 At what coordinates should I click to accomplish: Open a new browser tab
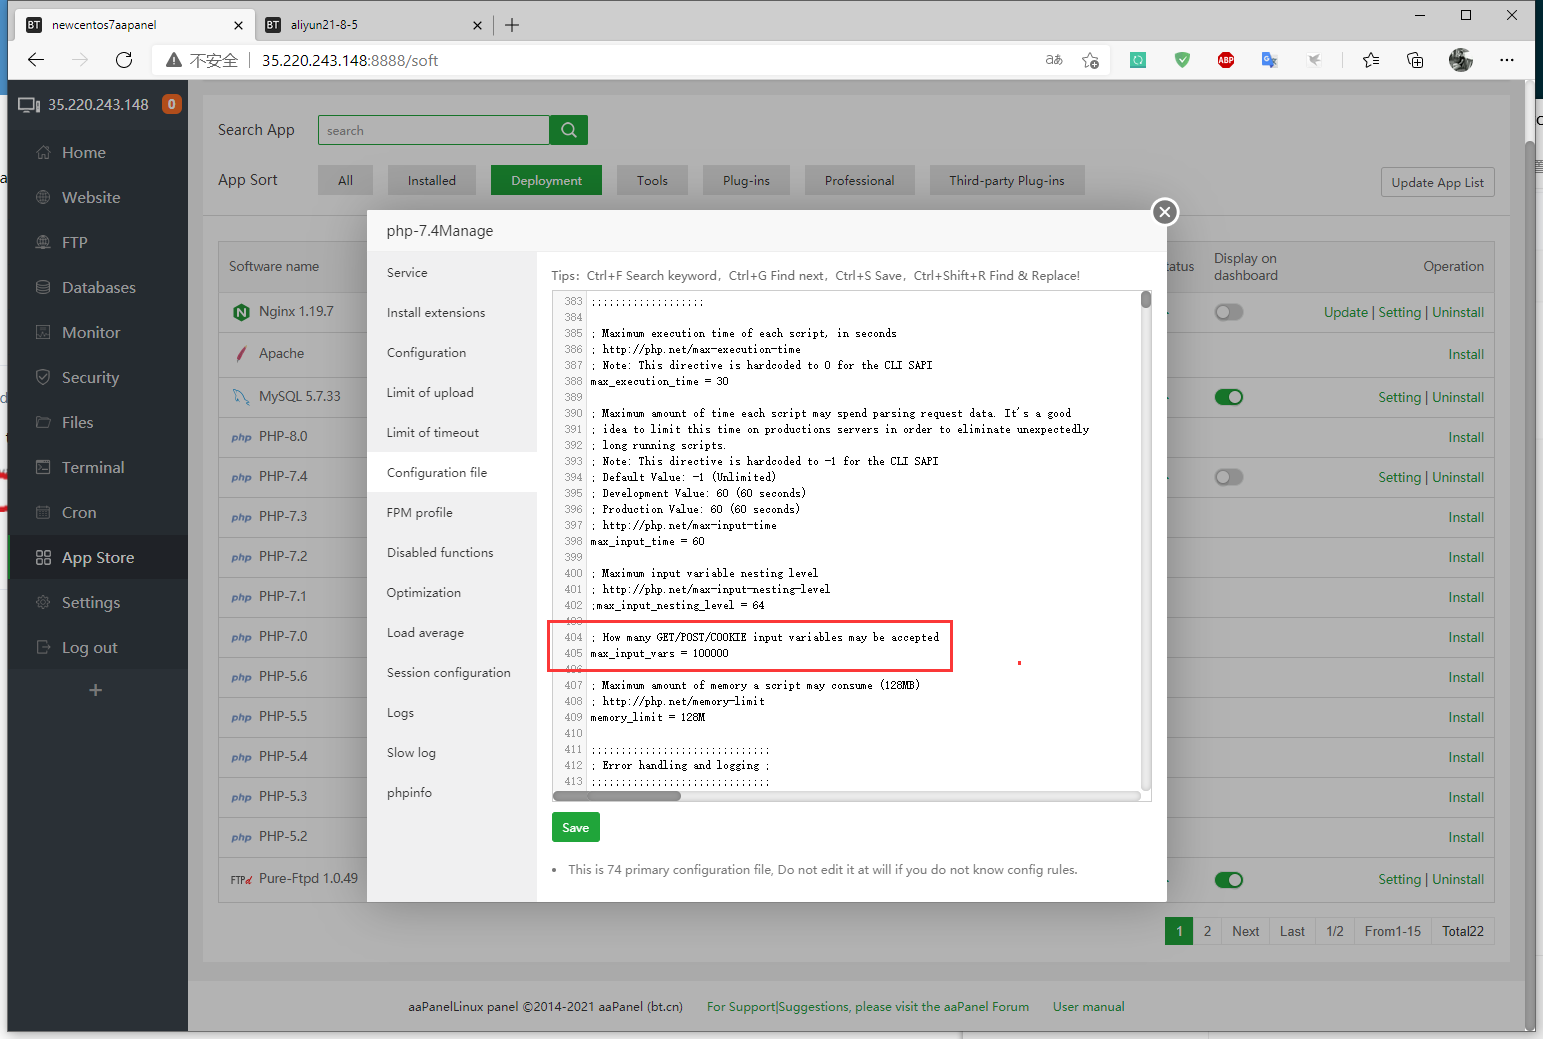[512, 25]
